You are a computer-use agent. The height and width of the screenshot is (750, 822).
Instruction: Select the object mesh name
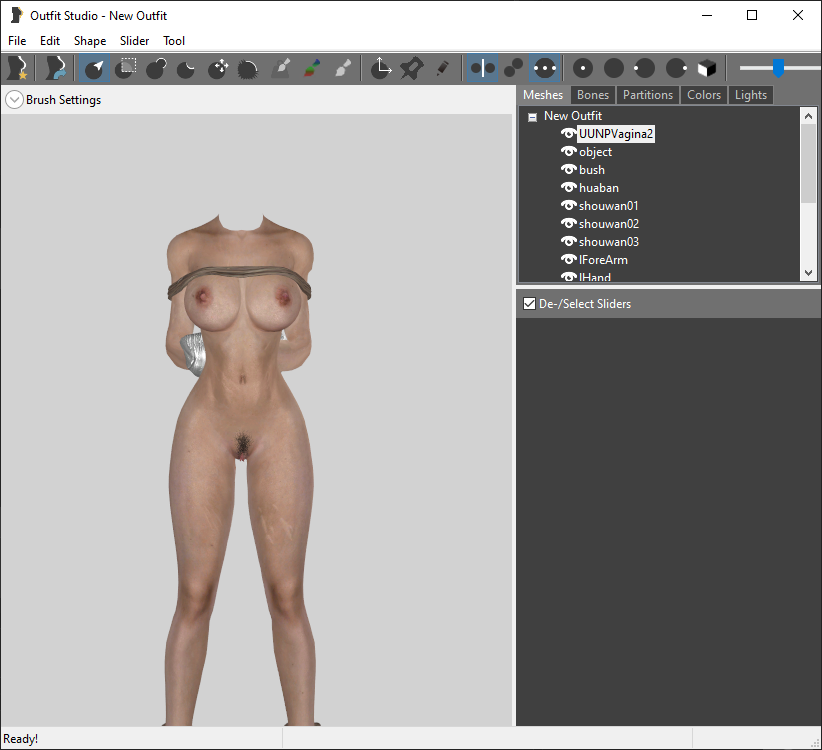pos(596,152)
